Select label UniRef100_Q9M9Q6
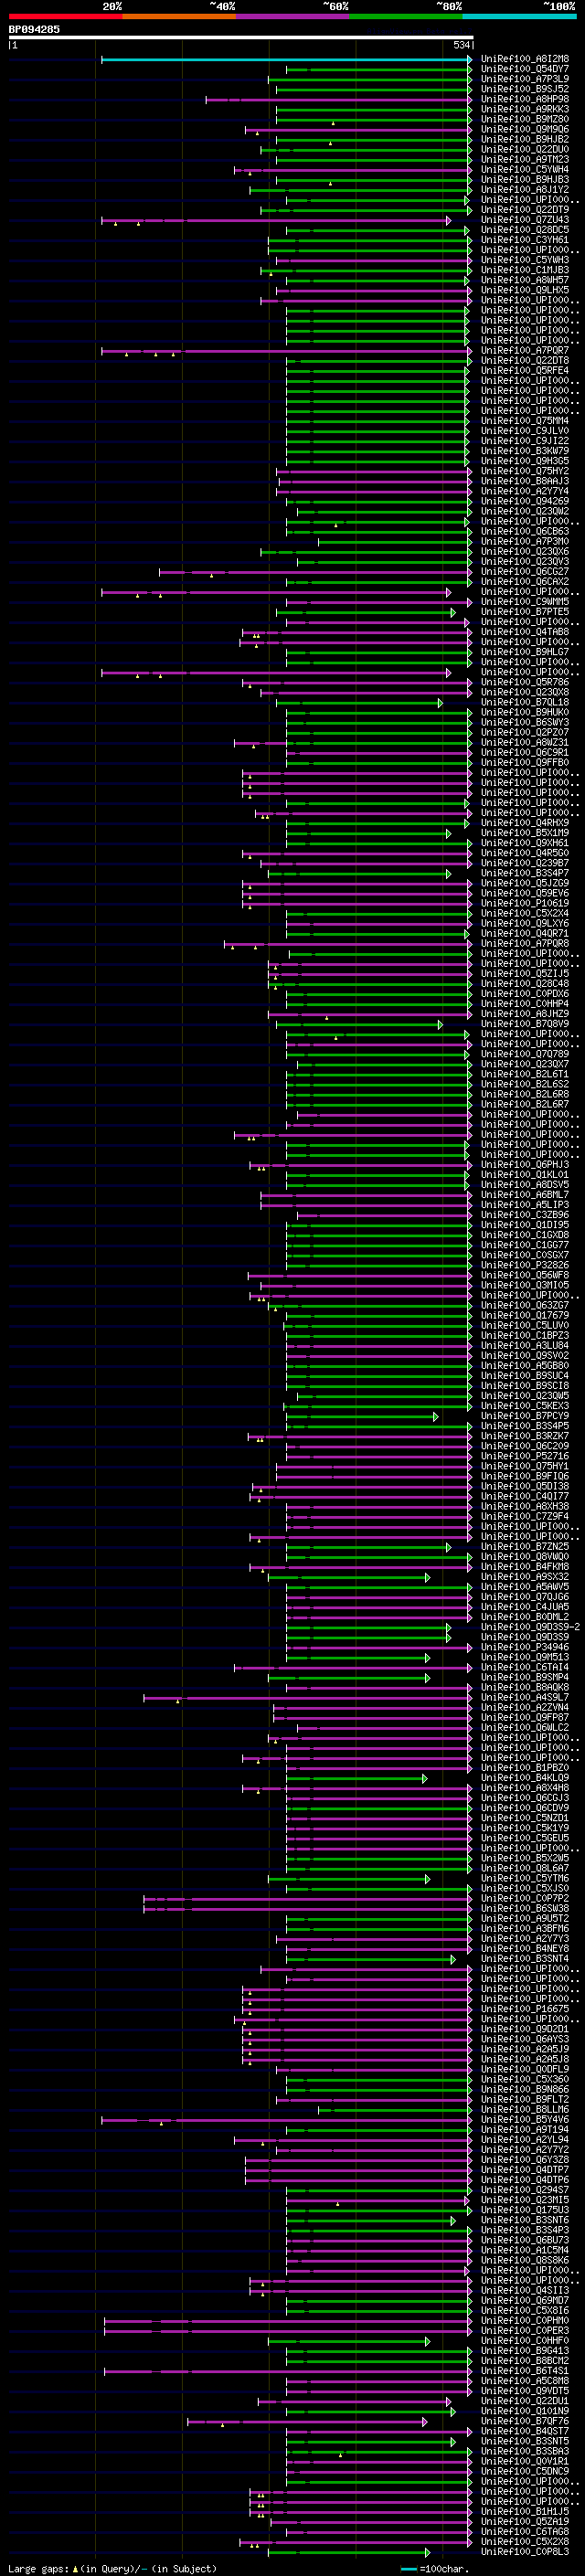This screenshot has height=2576, width=585. [x=525, y=130]
